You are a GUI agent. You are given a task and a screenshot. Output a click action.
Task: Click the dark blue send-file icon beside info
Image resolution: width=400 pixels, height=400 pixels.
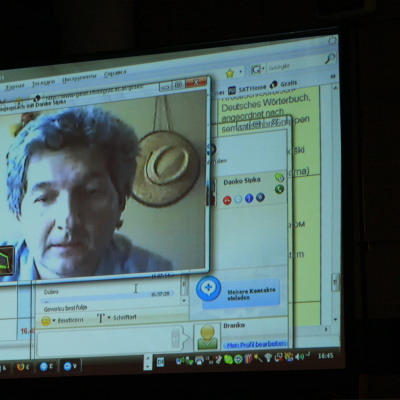coord(260,197)
